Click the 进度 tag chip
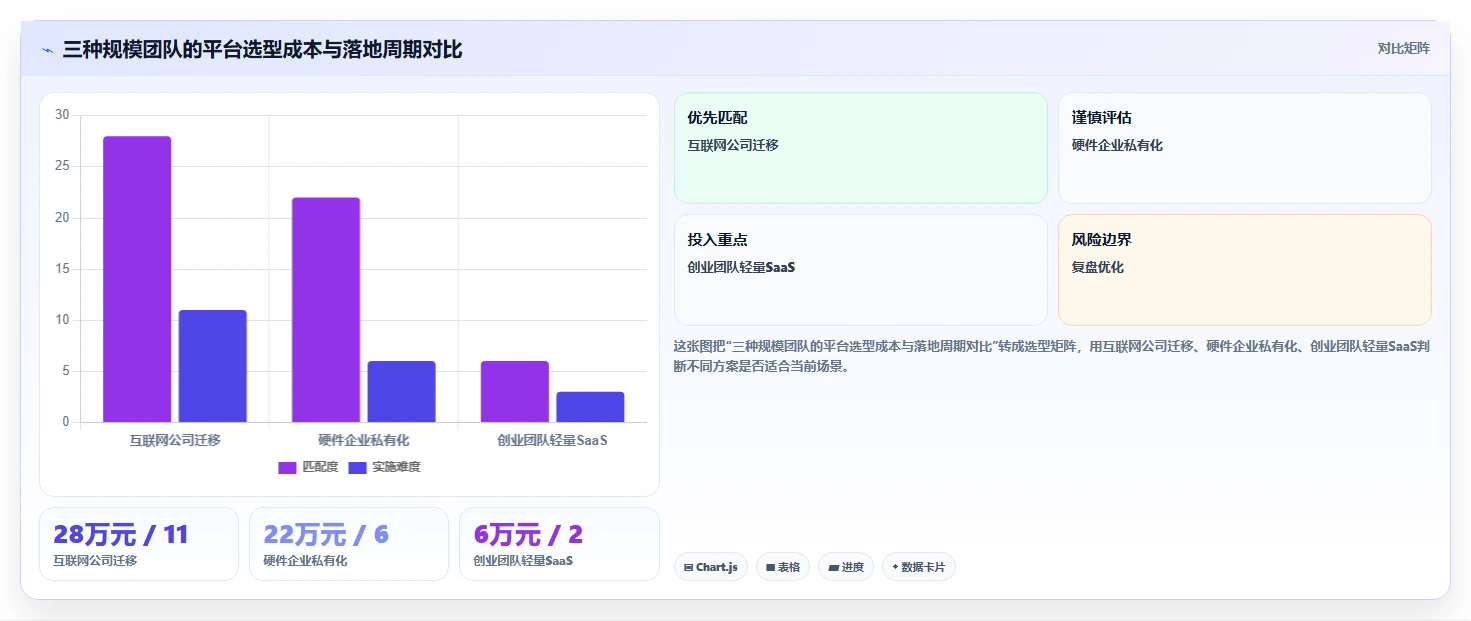This screenshot has width=1471, height=621. pyautogui.click(x=846, y=567)
